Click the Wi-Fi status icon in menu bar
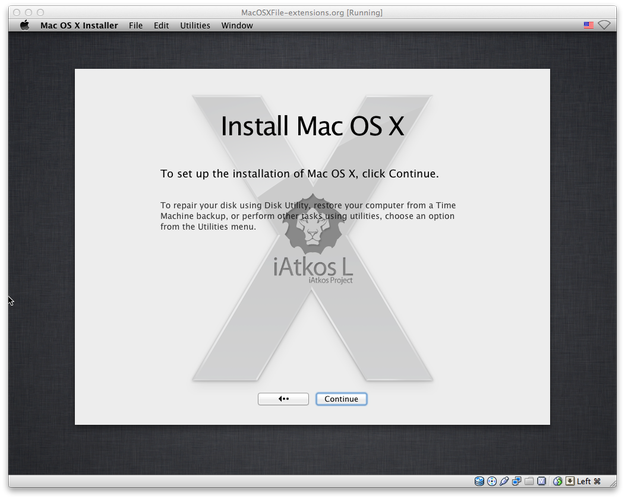 (x=604, y=25)
